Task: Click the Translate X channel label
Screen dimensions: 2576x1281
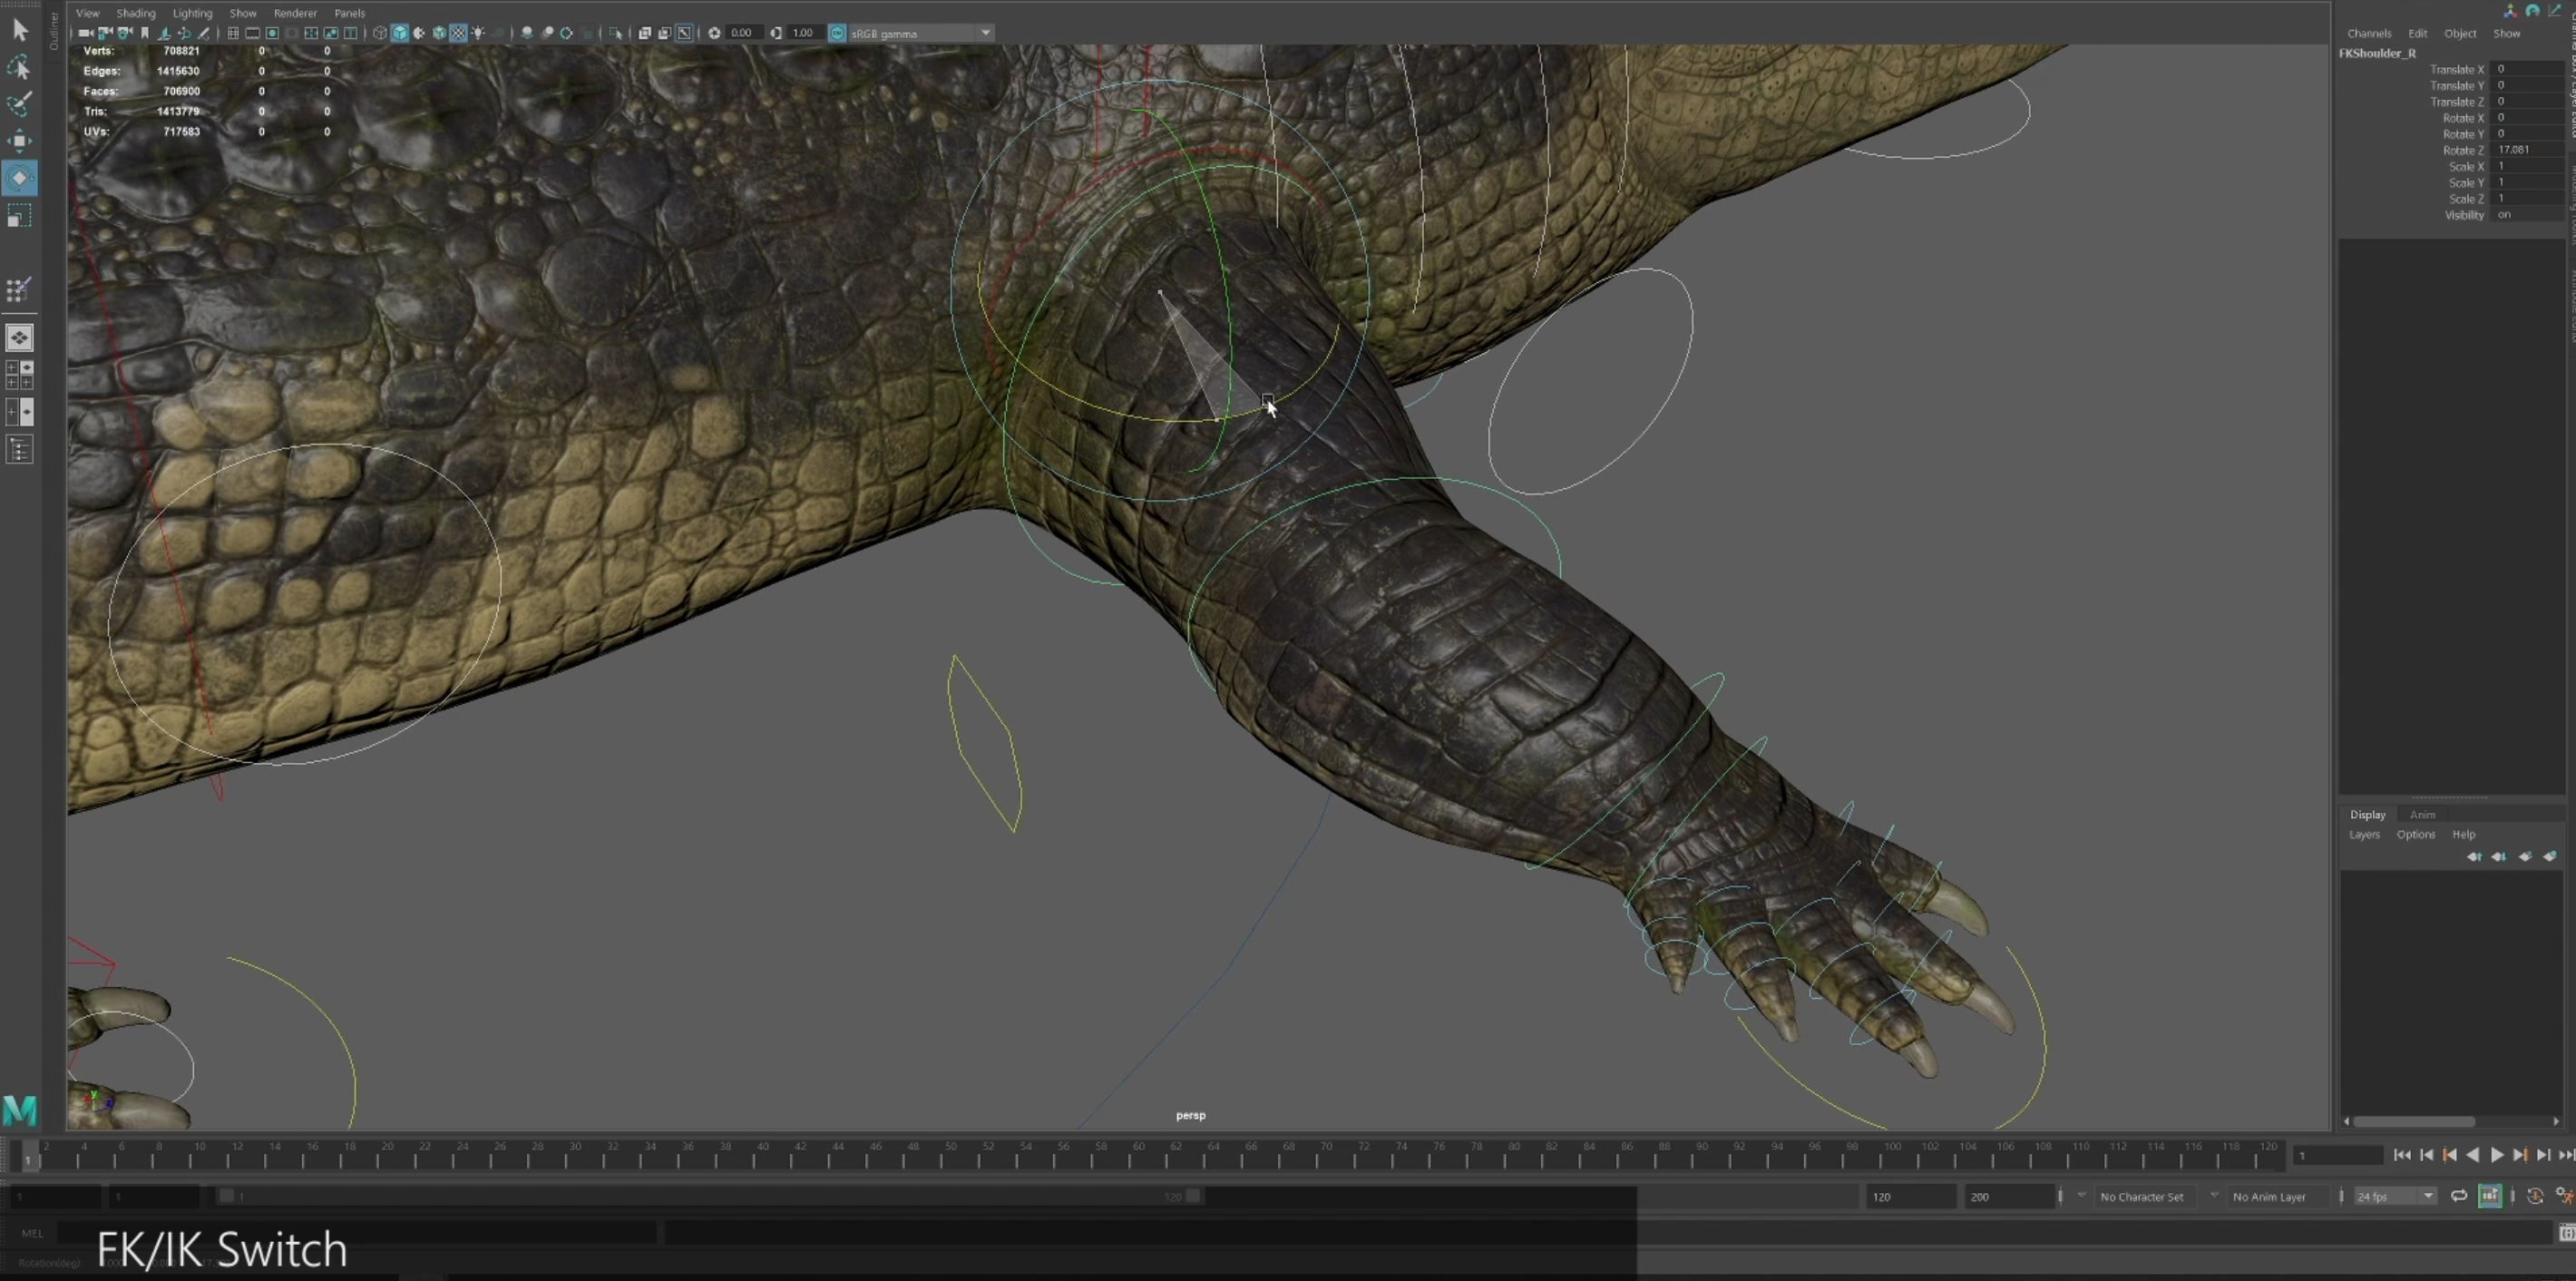Action: click(x=2457, y=69)
